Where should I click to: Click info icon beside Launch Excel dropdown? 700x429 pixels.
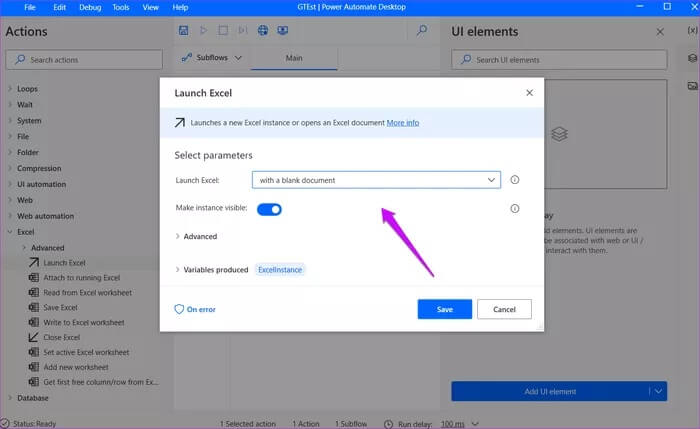(514, 180)
